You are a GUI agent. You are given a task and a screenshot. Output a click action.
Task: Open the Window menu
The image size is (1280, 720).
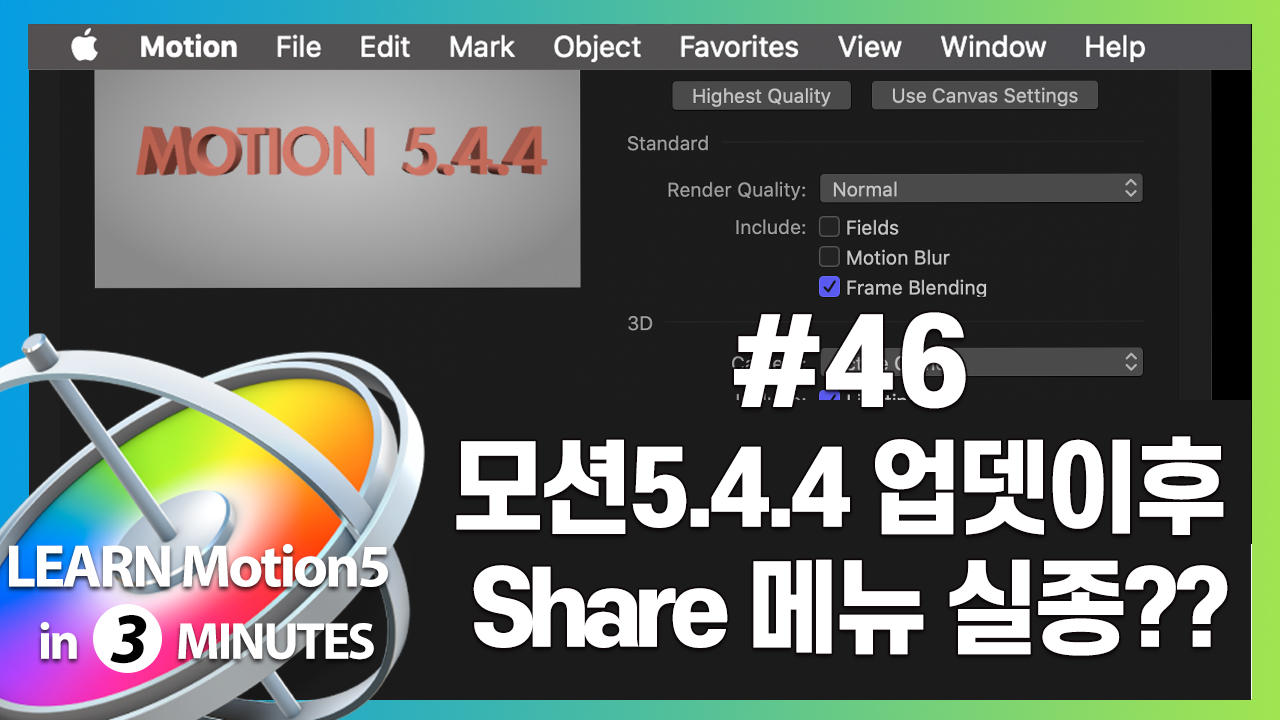pos(993,47)
